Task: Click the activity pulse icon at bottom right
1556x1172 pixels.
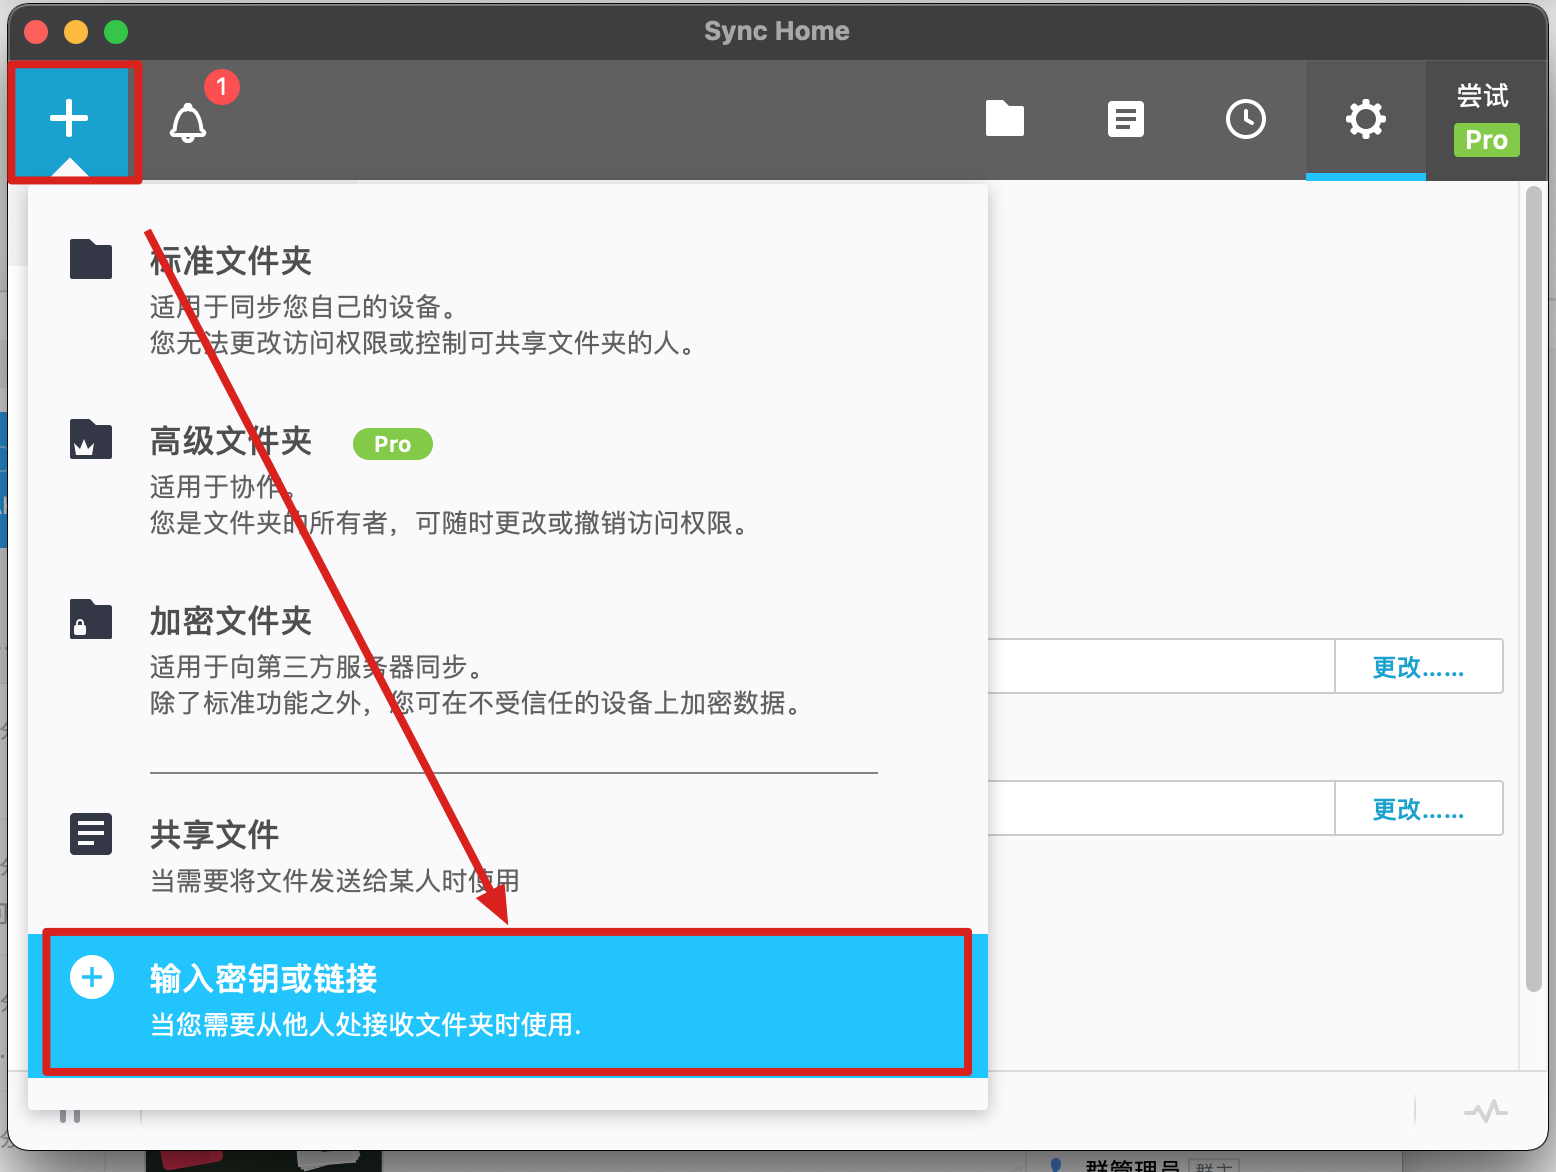Action: [x=1485, y=1111]
